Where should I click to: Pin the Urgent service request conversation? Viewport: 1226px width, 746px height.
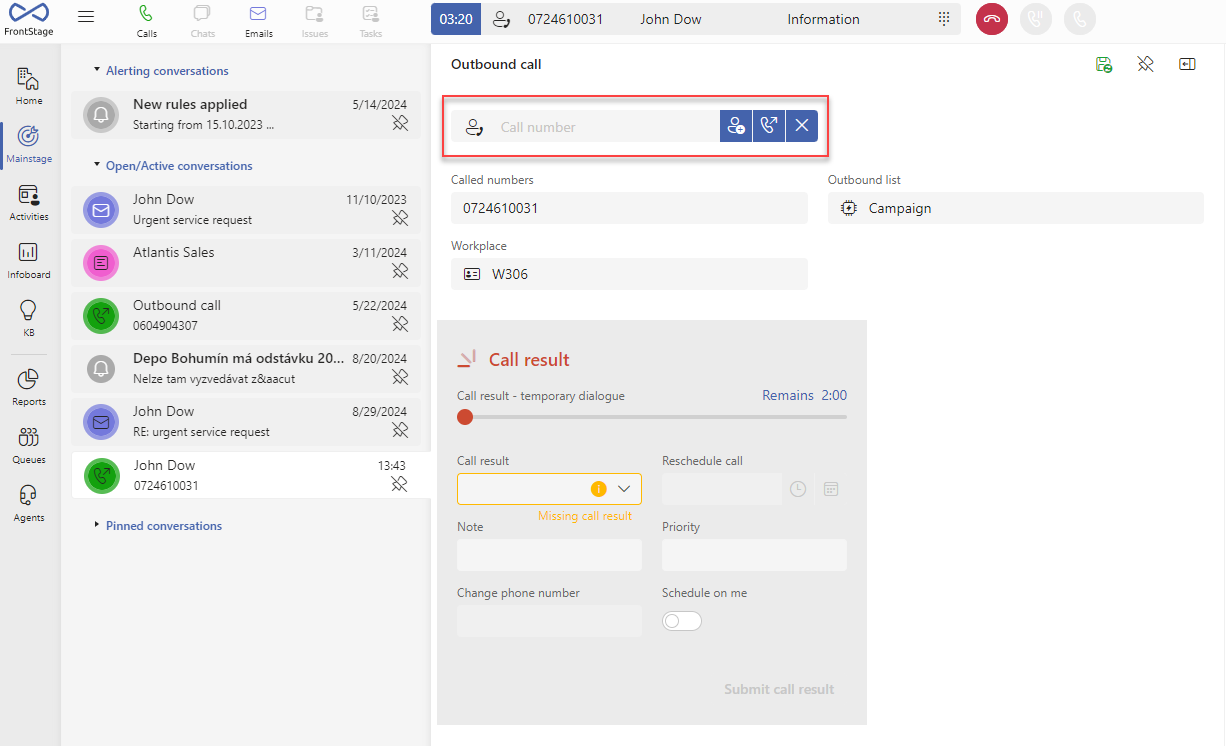click(400, 218)
